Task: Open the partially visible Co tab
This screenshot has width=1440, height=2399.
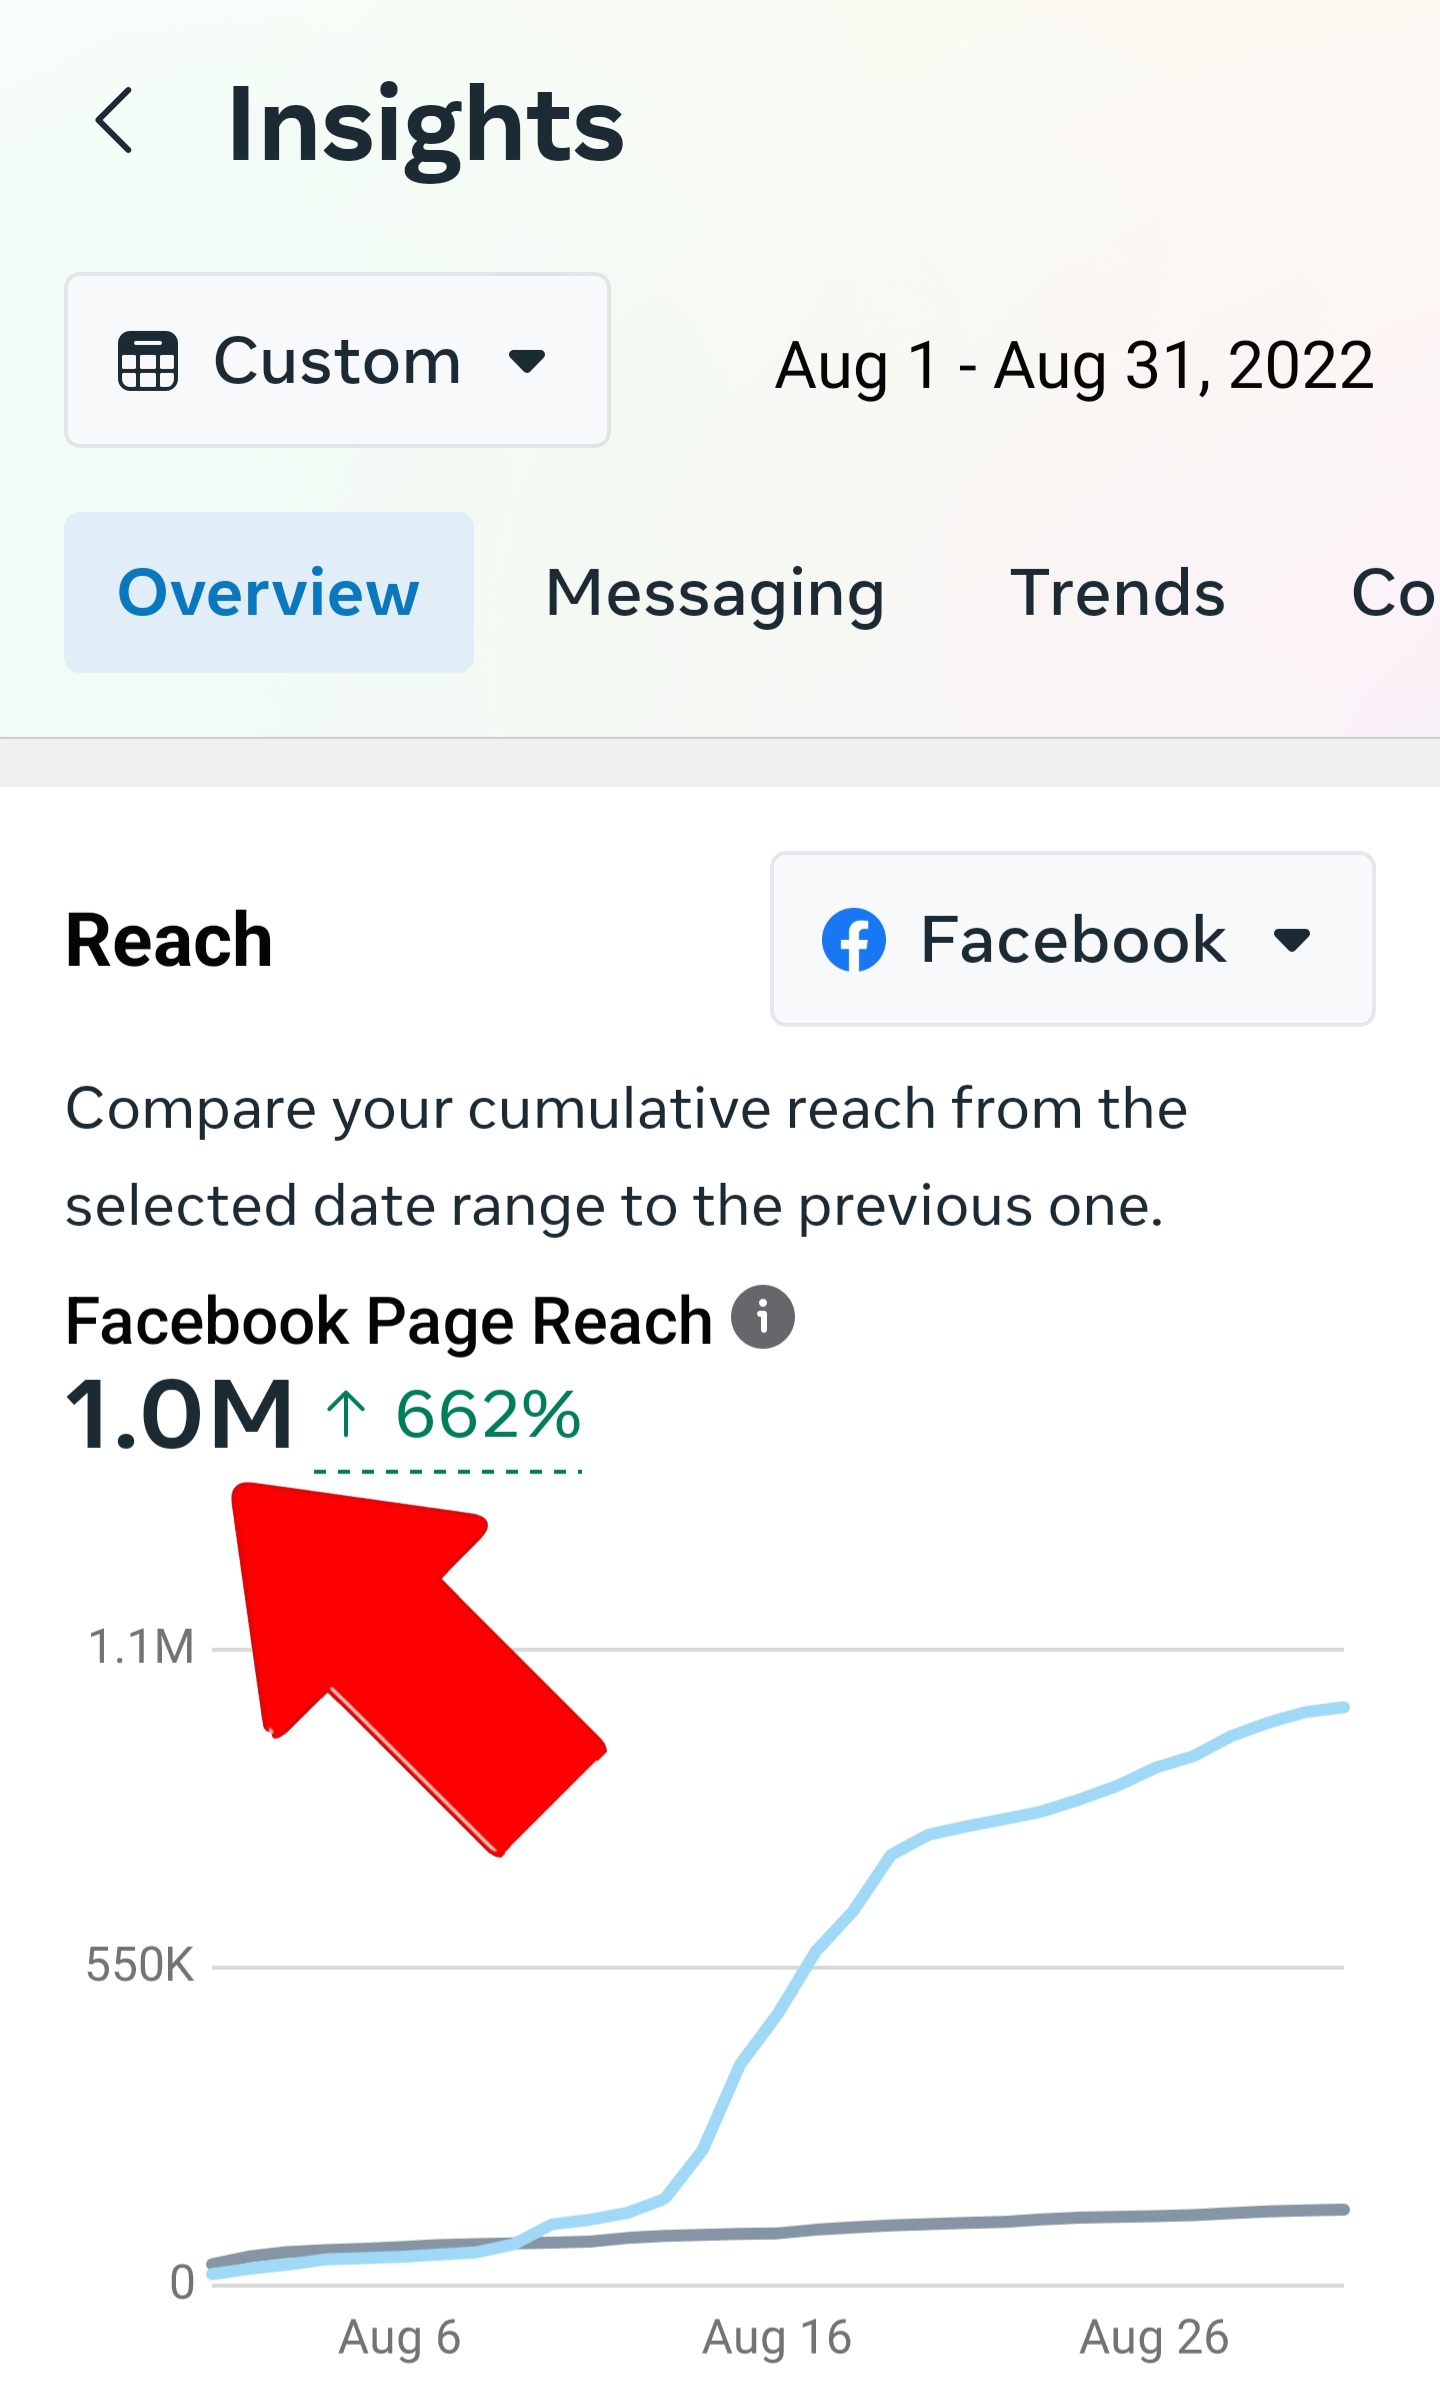Action: click(1394, 593)
